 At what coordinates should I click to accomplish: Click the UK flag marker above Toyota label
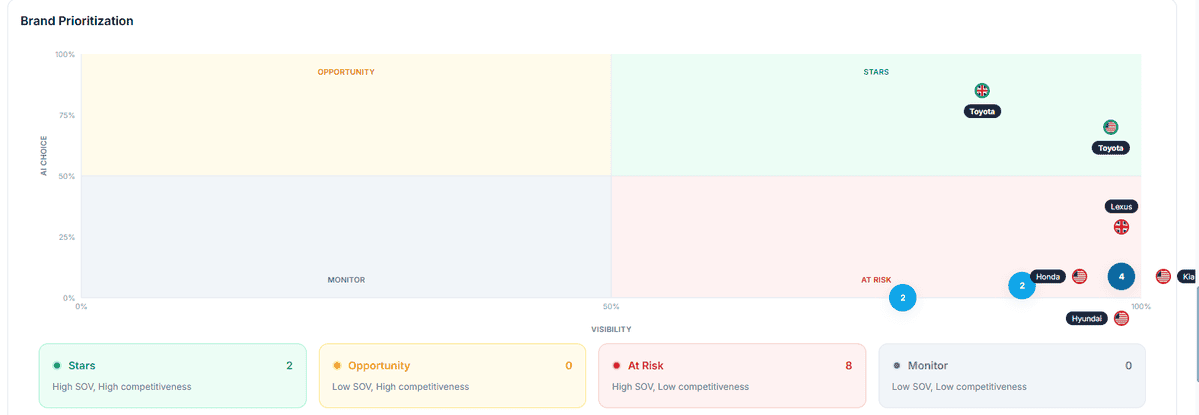coord(982,90)
